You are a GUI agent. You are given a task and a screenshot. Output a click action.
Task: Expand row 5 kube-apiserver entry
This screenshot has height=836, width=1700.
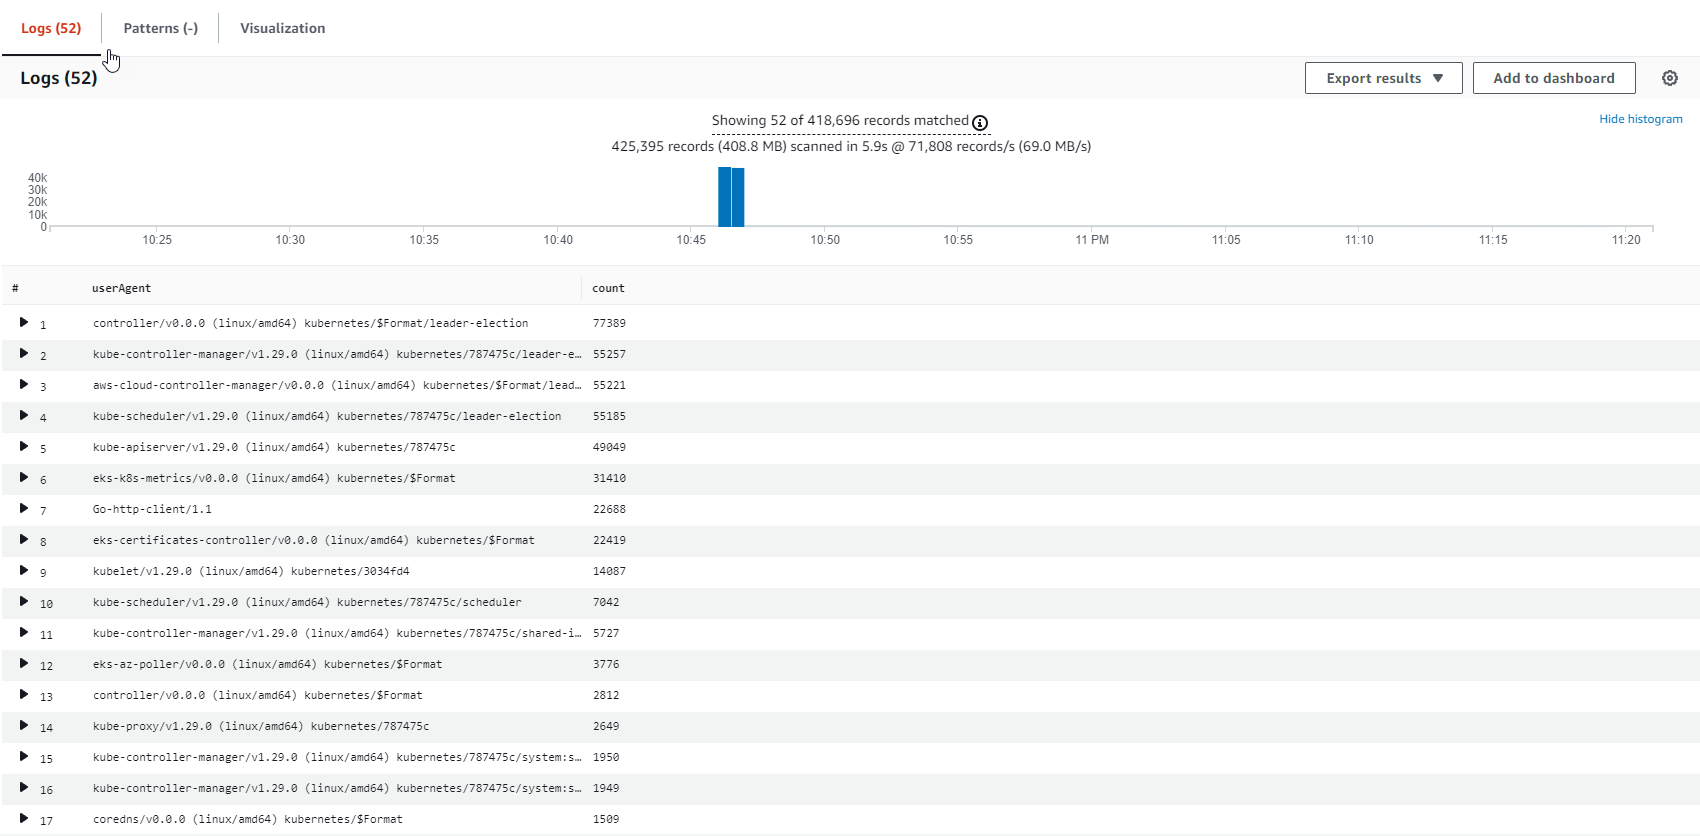tap(24, 446)
